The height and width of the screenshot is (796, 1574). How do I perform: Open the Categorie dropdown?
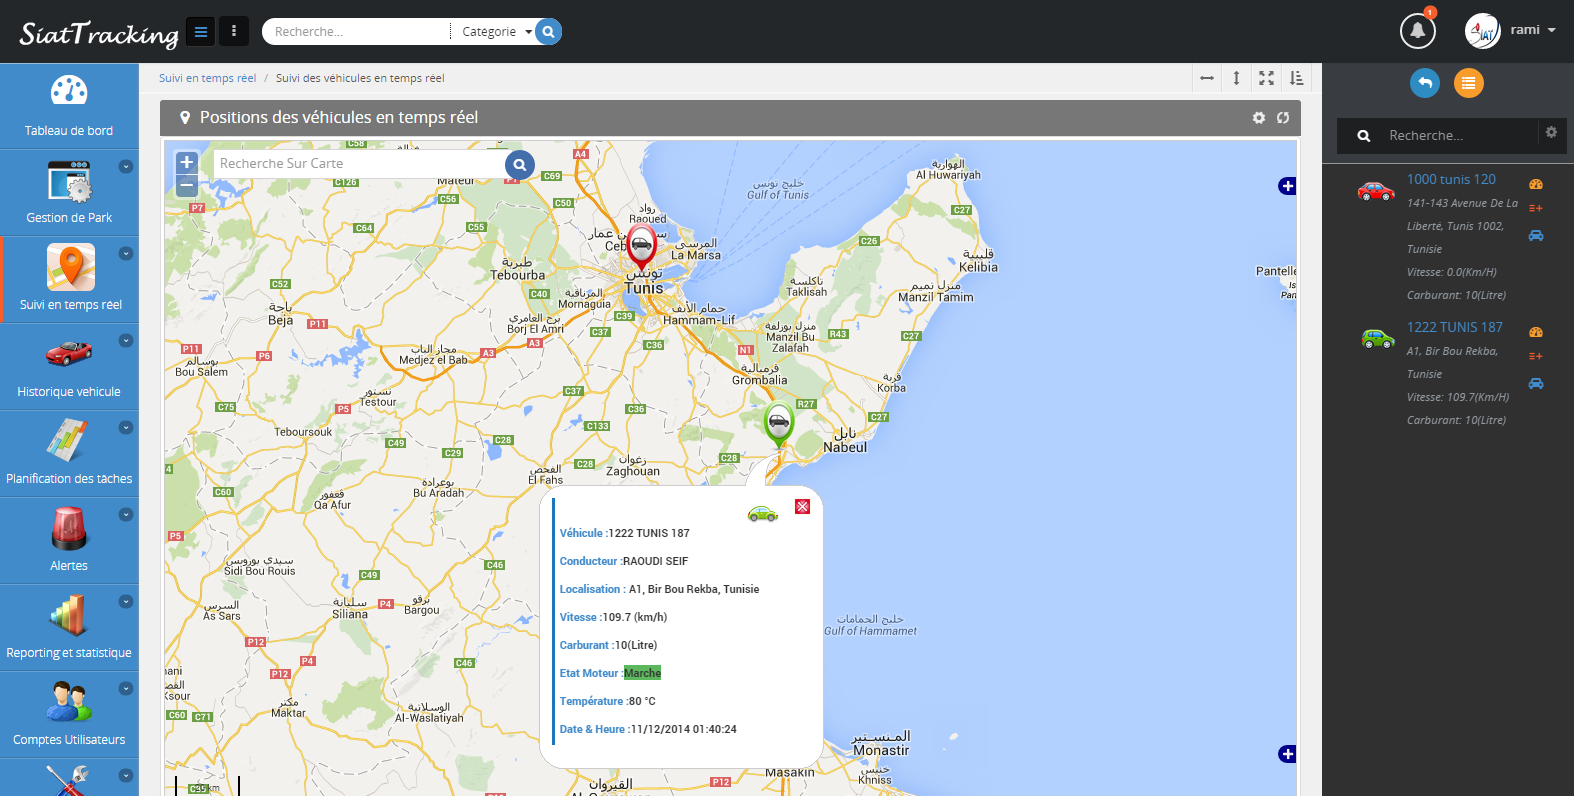click(x=496, y=32)
